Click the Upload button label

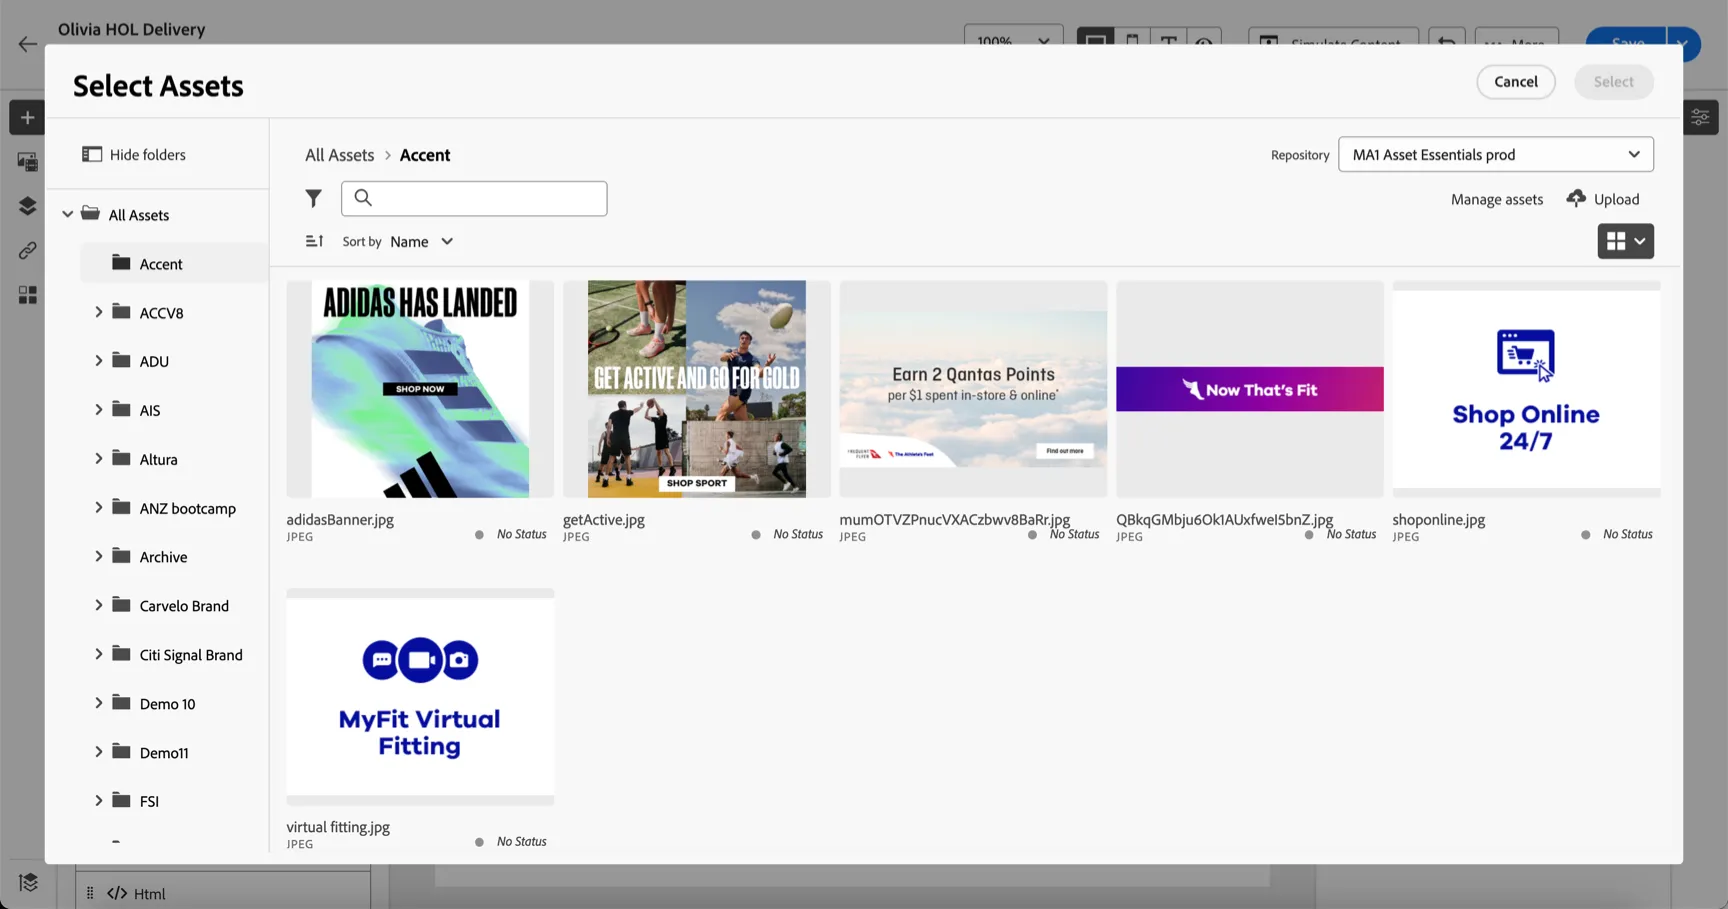(x=1616, y=199)
